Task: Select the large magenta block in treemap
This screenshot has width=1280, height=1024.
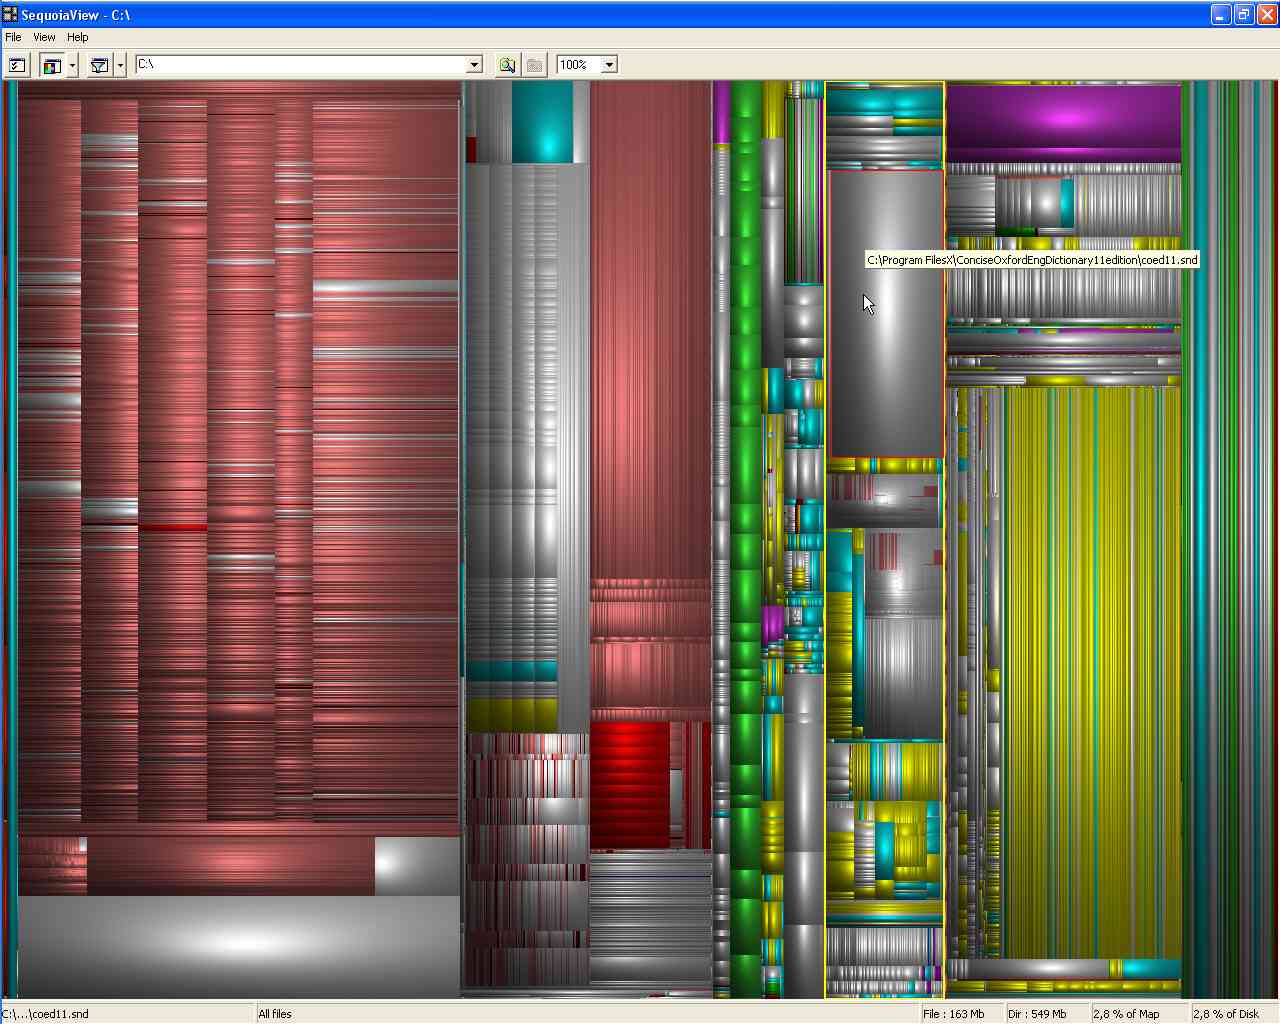Action: 1063,118
